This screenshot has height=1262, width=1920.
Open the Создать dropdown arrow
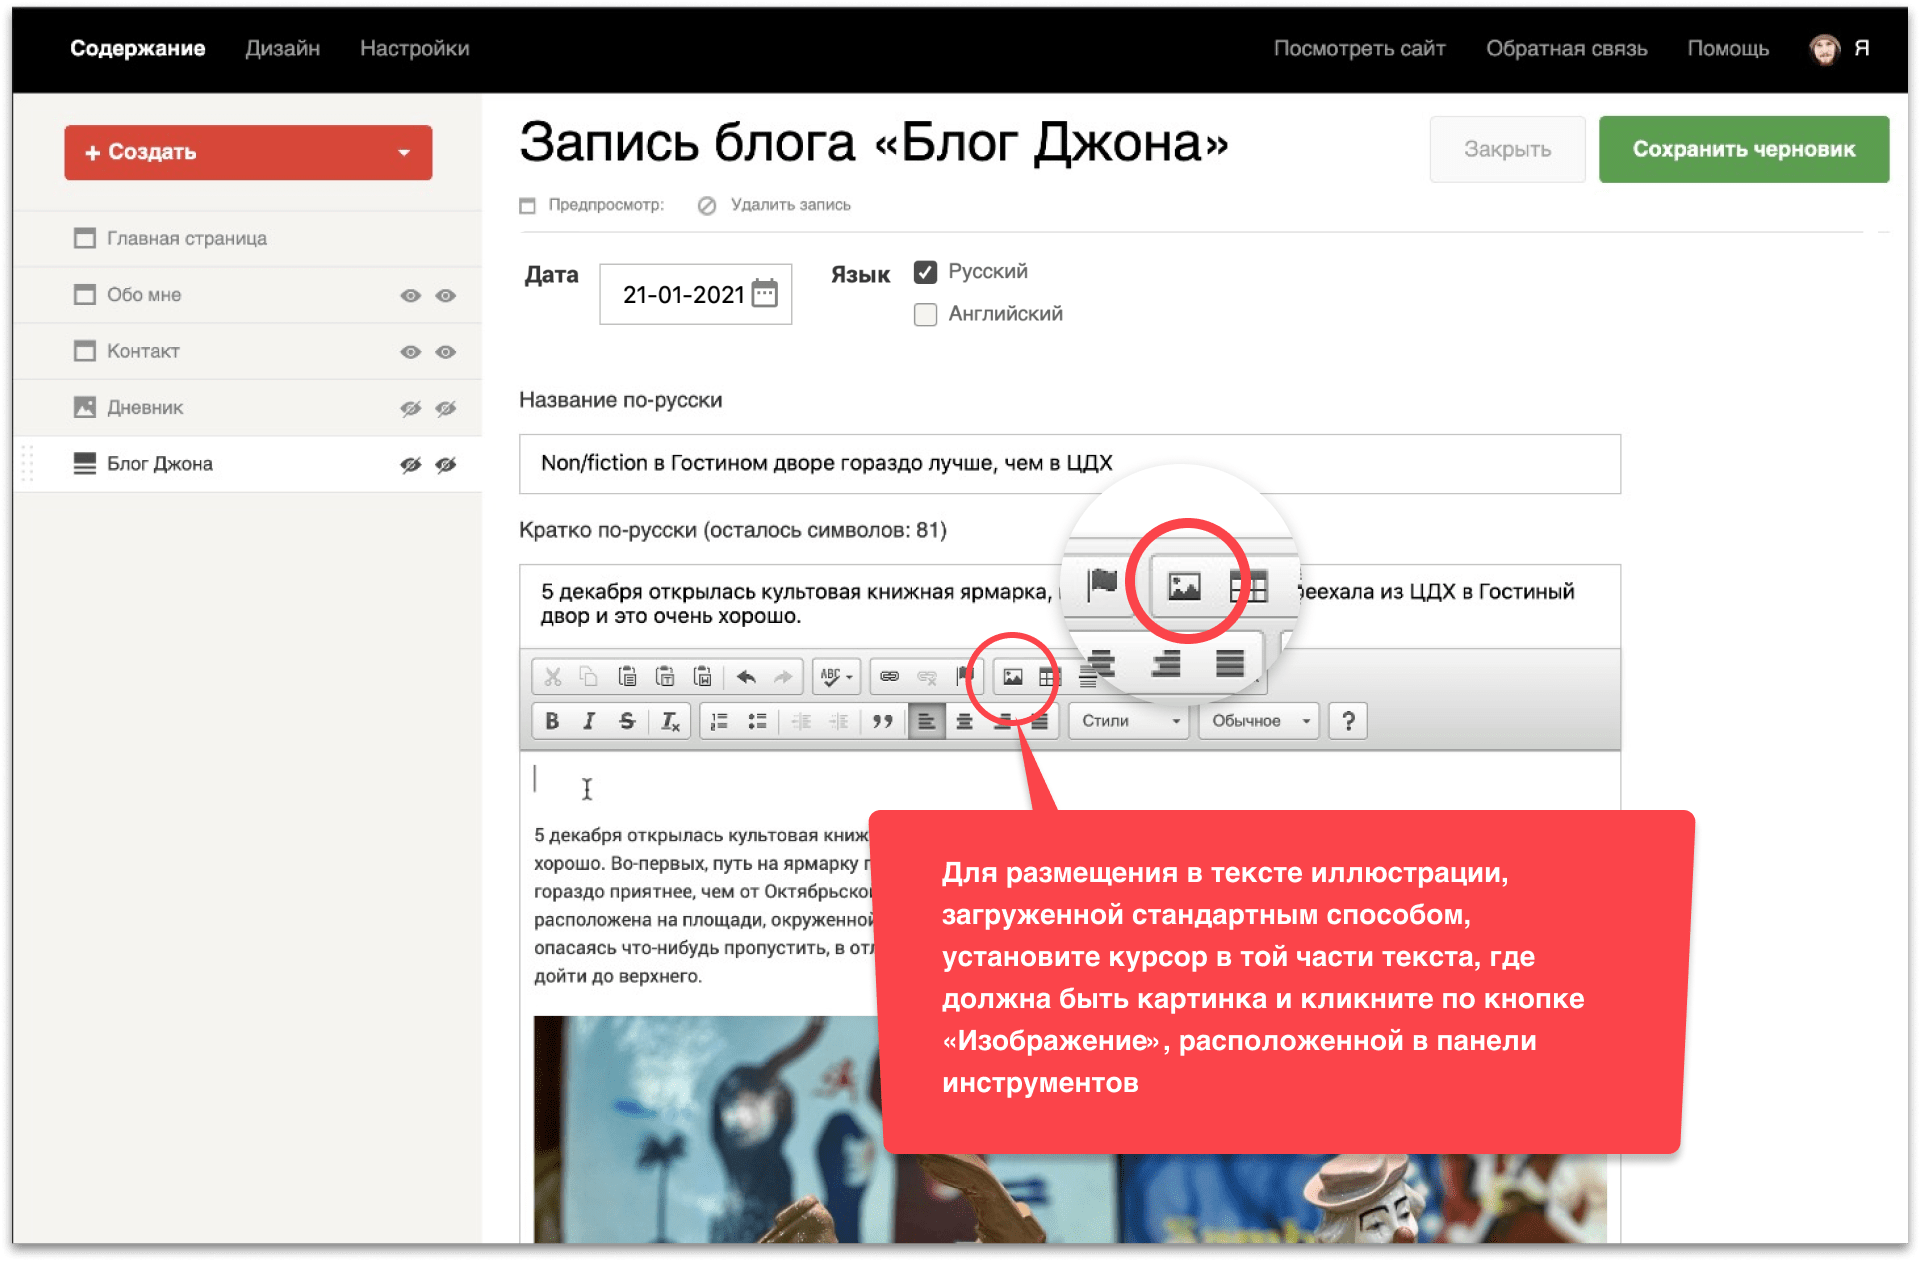tap(404, 153)
